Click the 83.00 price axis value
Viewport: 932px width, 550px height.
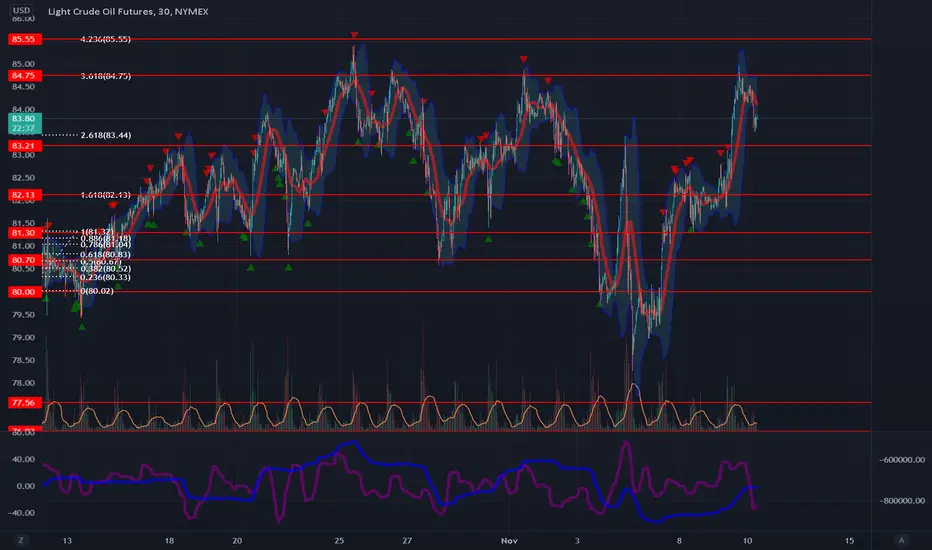click(x=23, y=155)
